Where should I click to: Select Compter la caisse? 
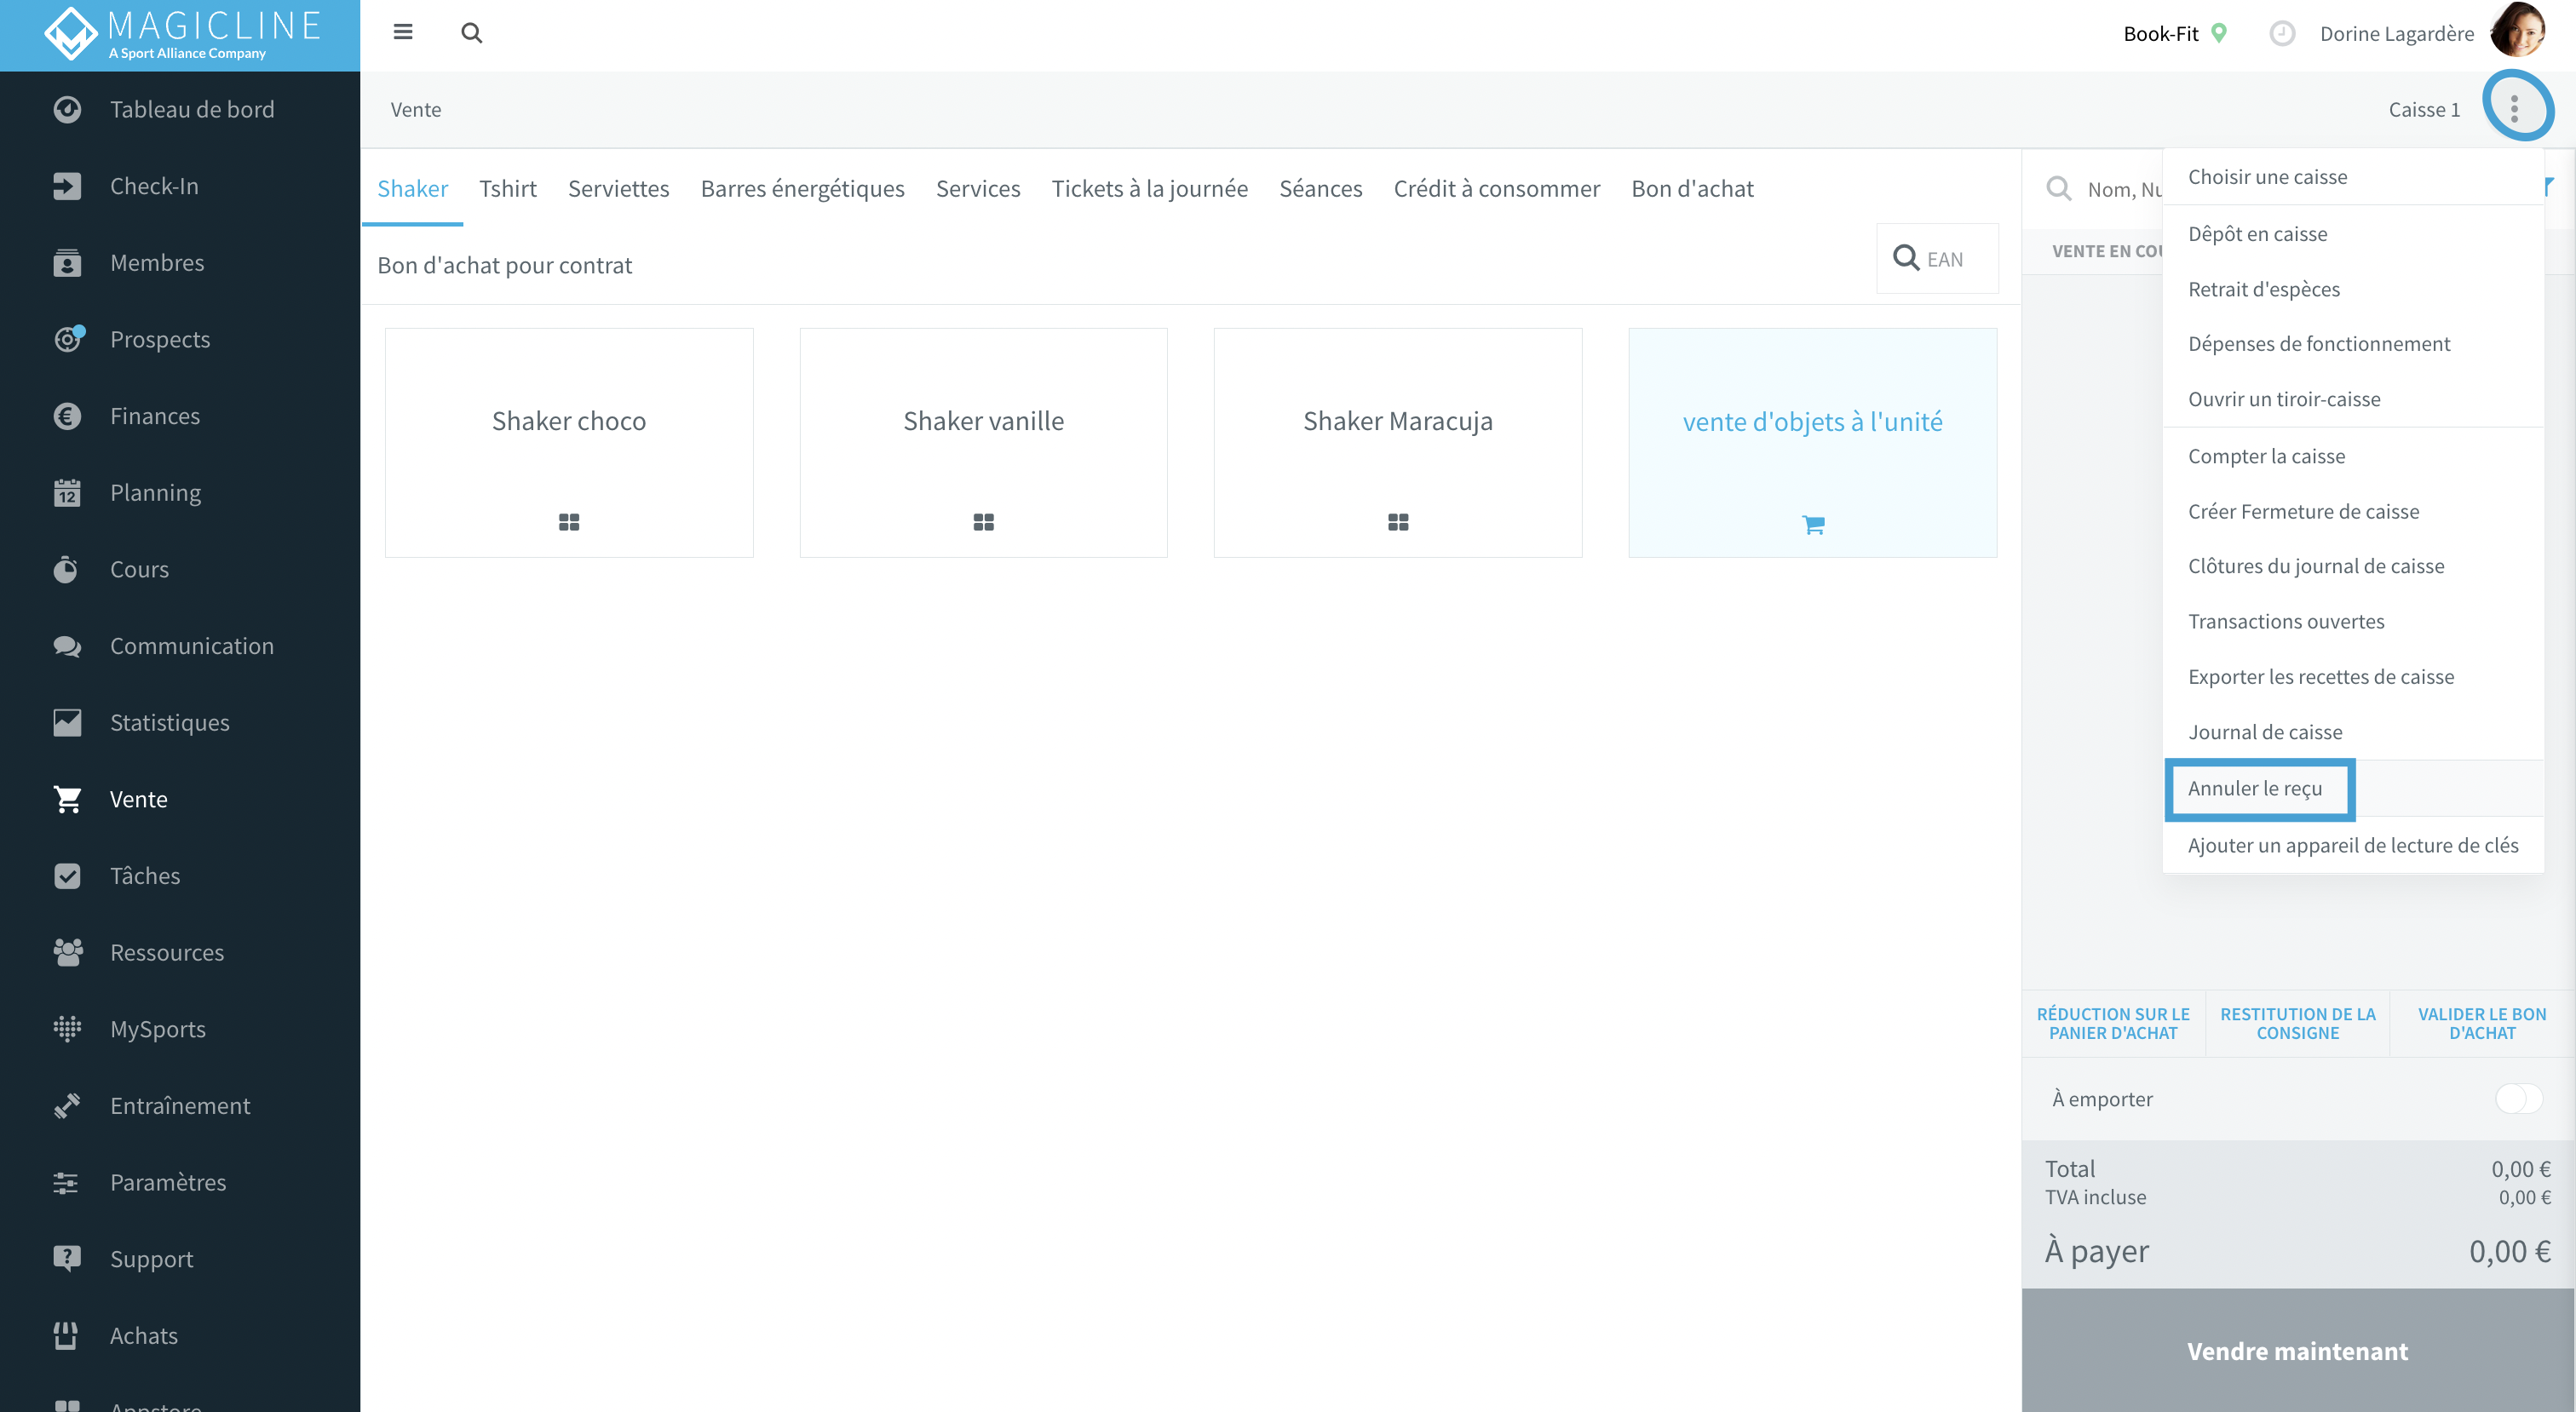[2353, 456]
